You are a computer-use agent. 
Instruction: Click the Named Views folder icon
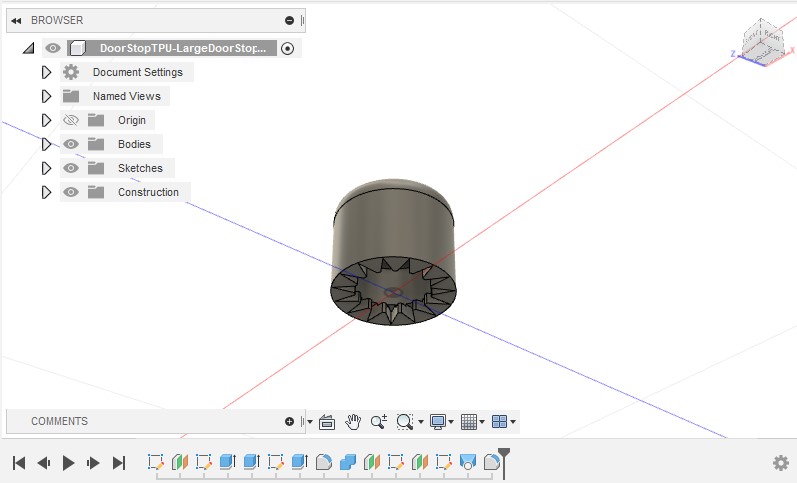click(71, 96)
